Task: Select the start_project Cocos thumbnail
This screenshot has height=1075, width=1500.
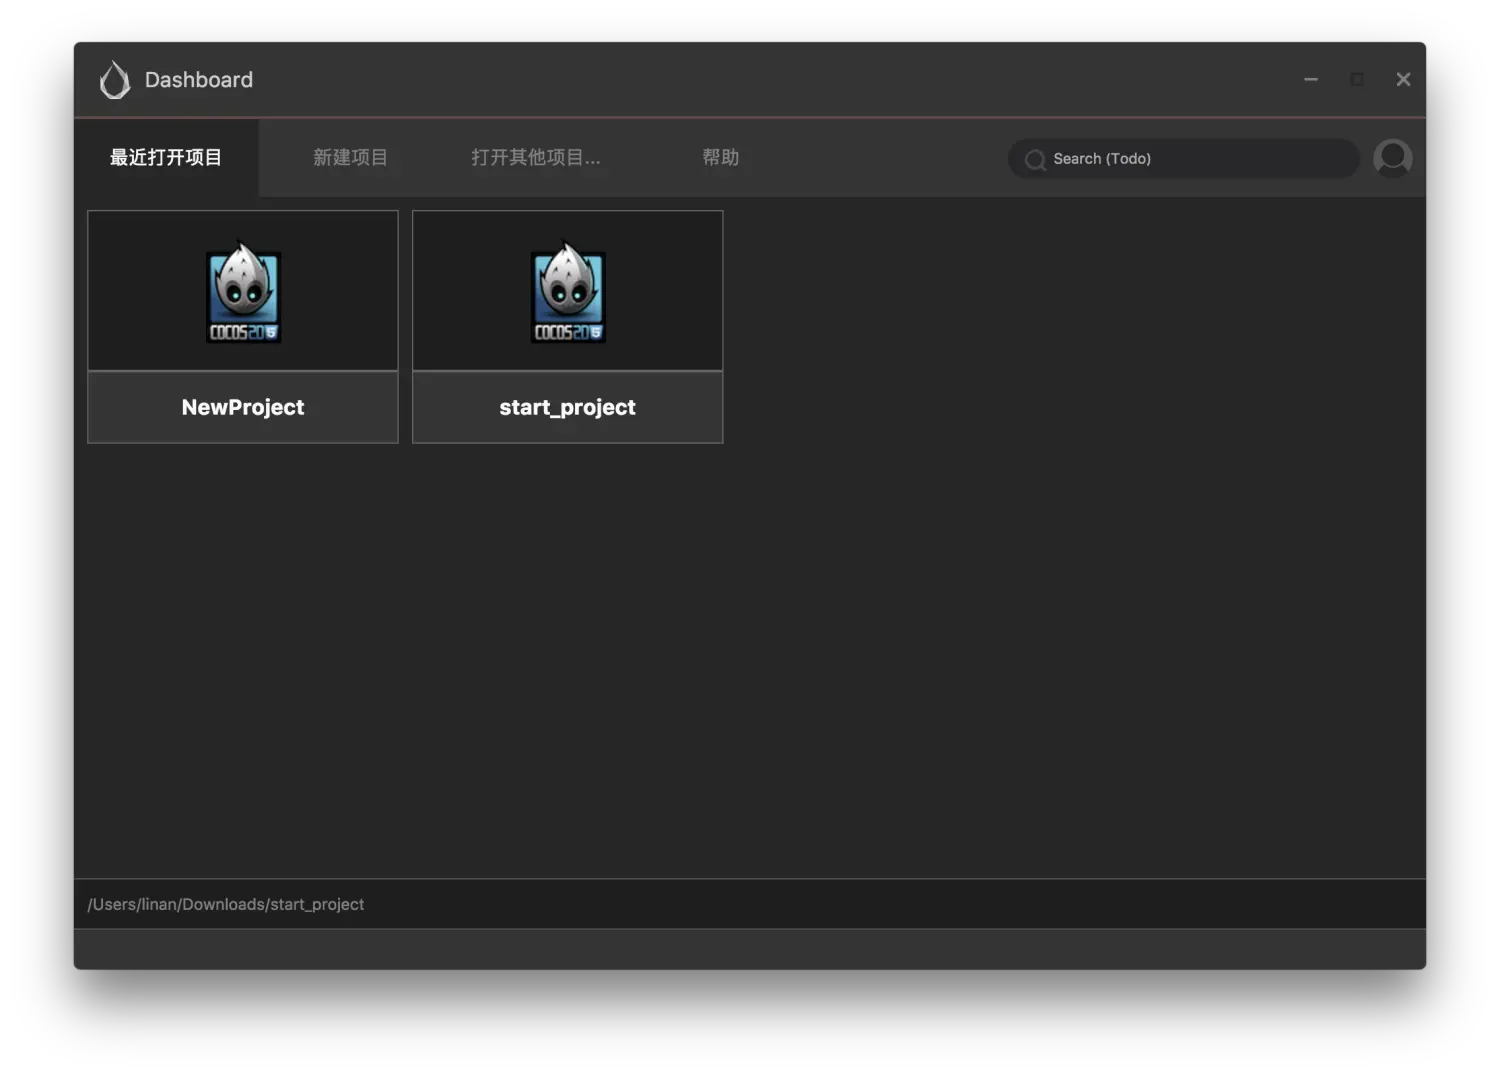Action: coord(568,292)
